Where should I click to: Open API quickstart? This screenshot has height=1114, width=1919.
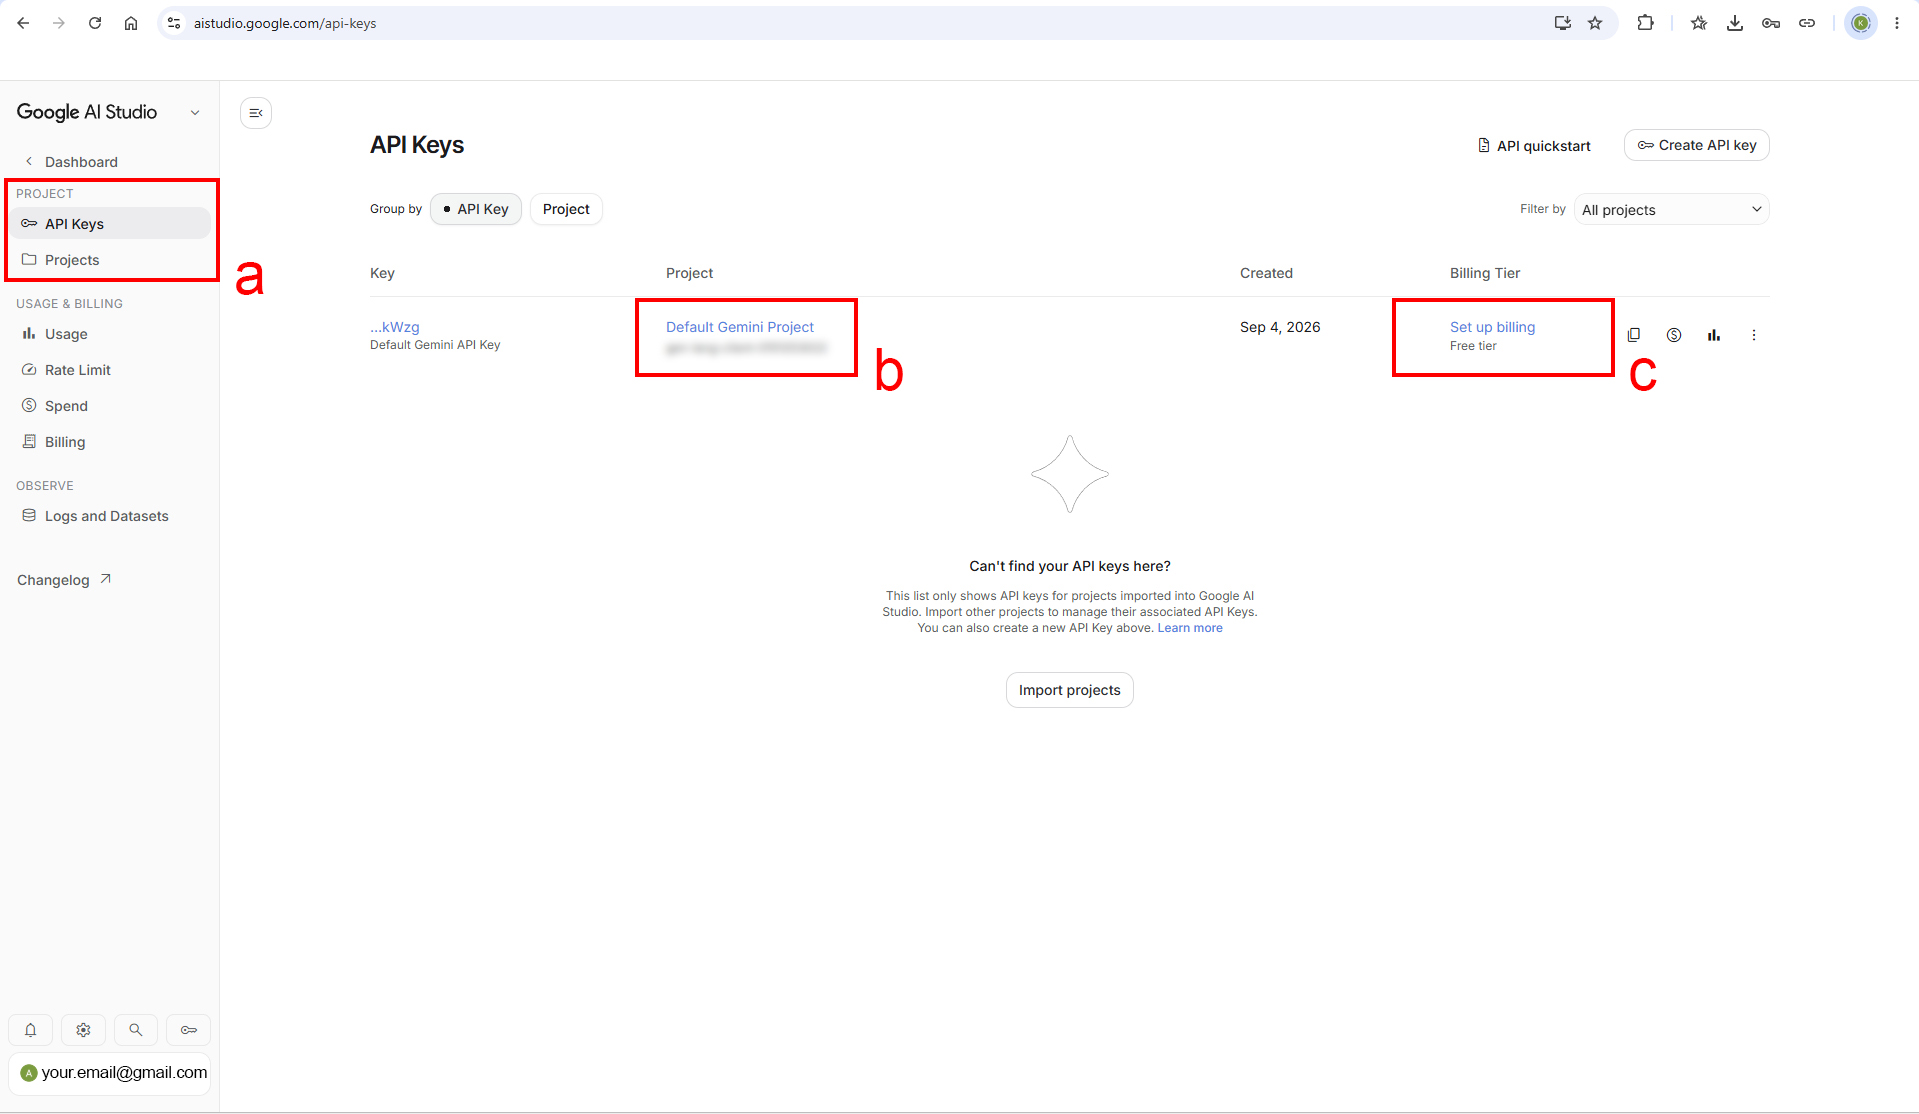click(x=1534, y=146)
